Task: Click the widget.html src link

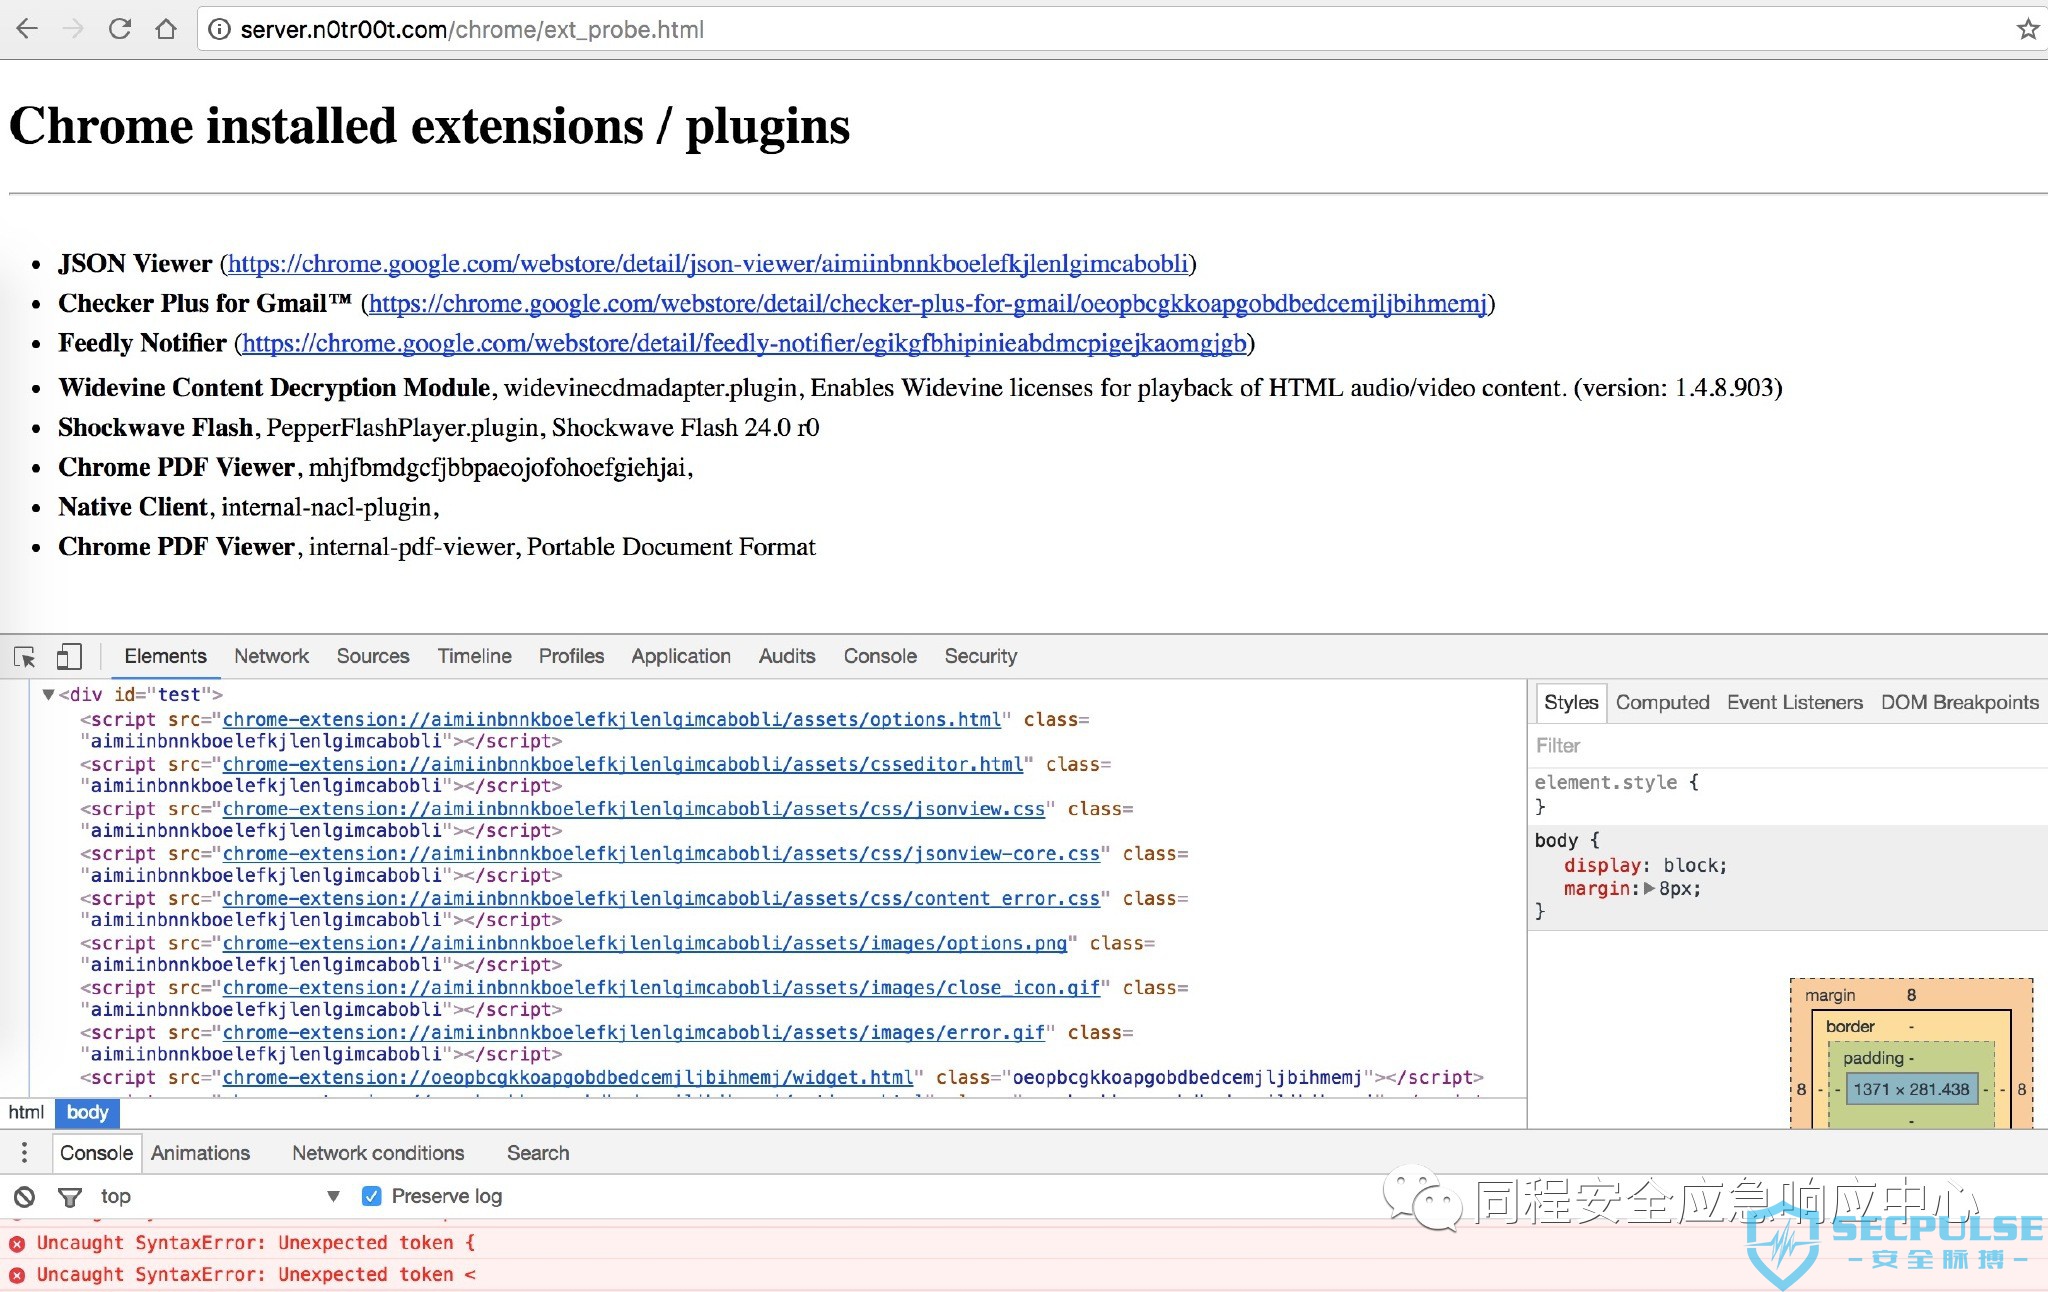Action: coord(567,1078)
